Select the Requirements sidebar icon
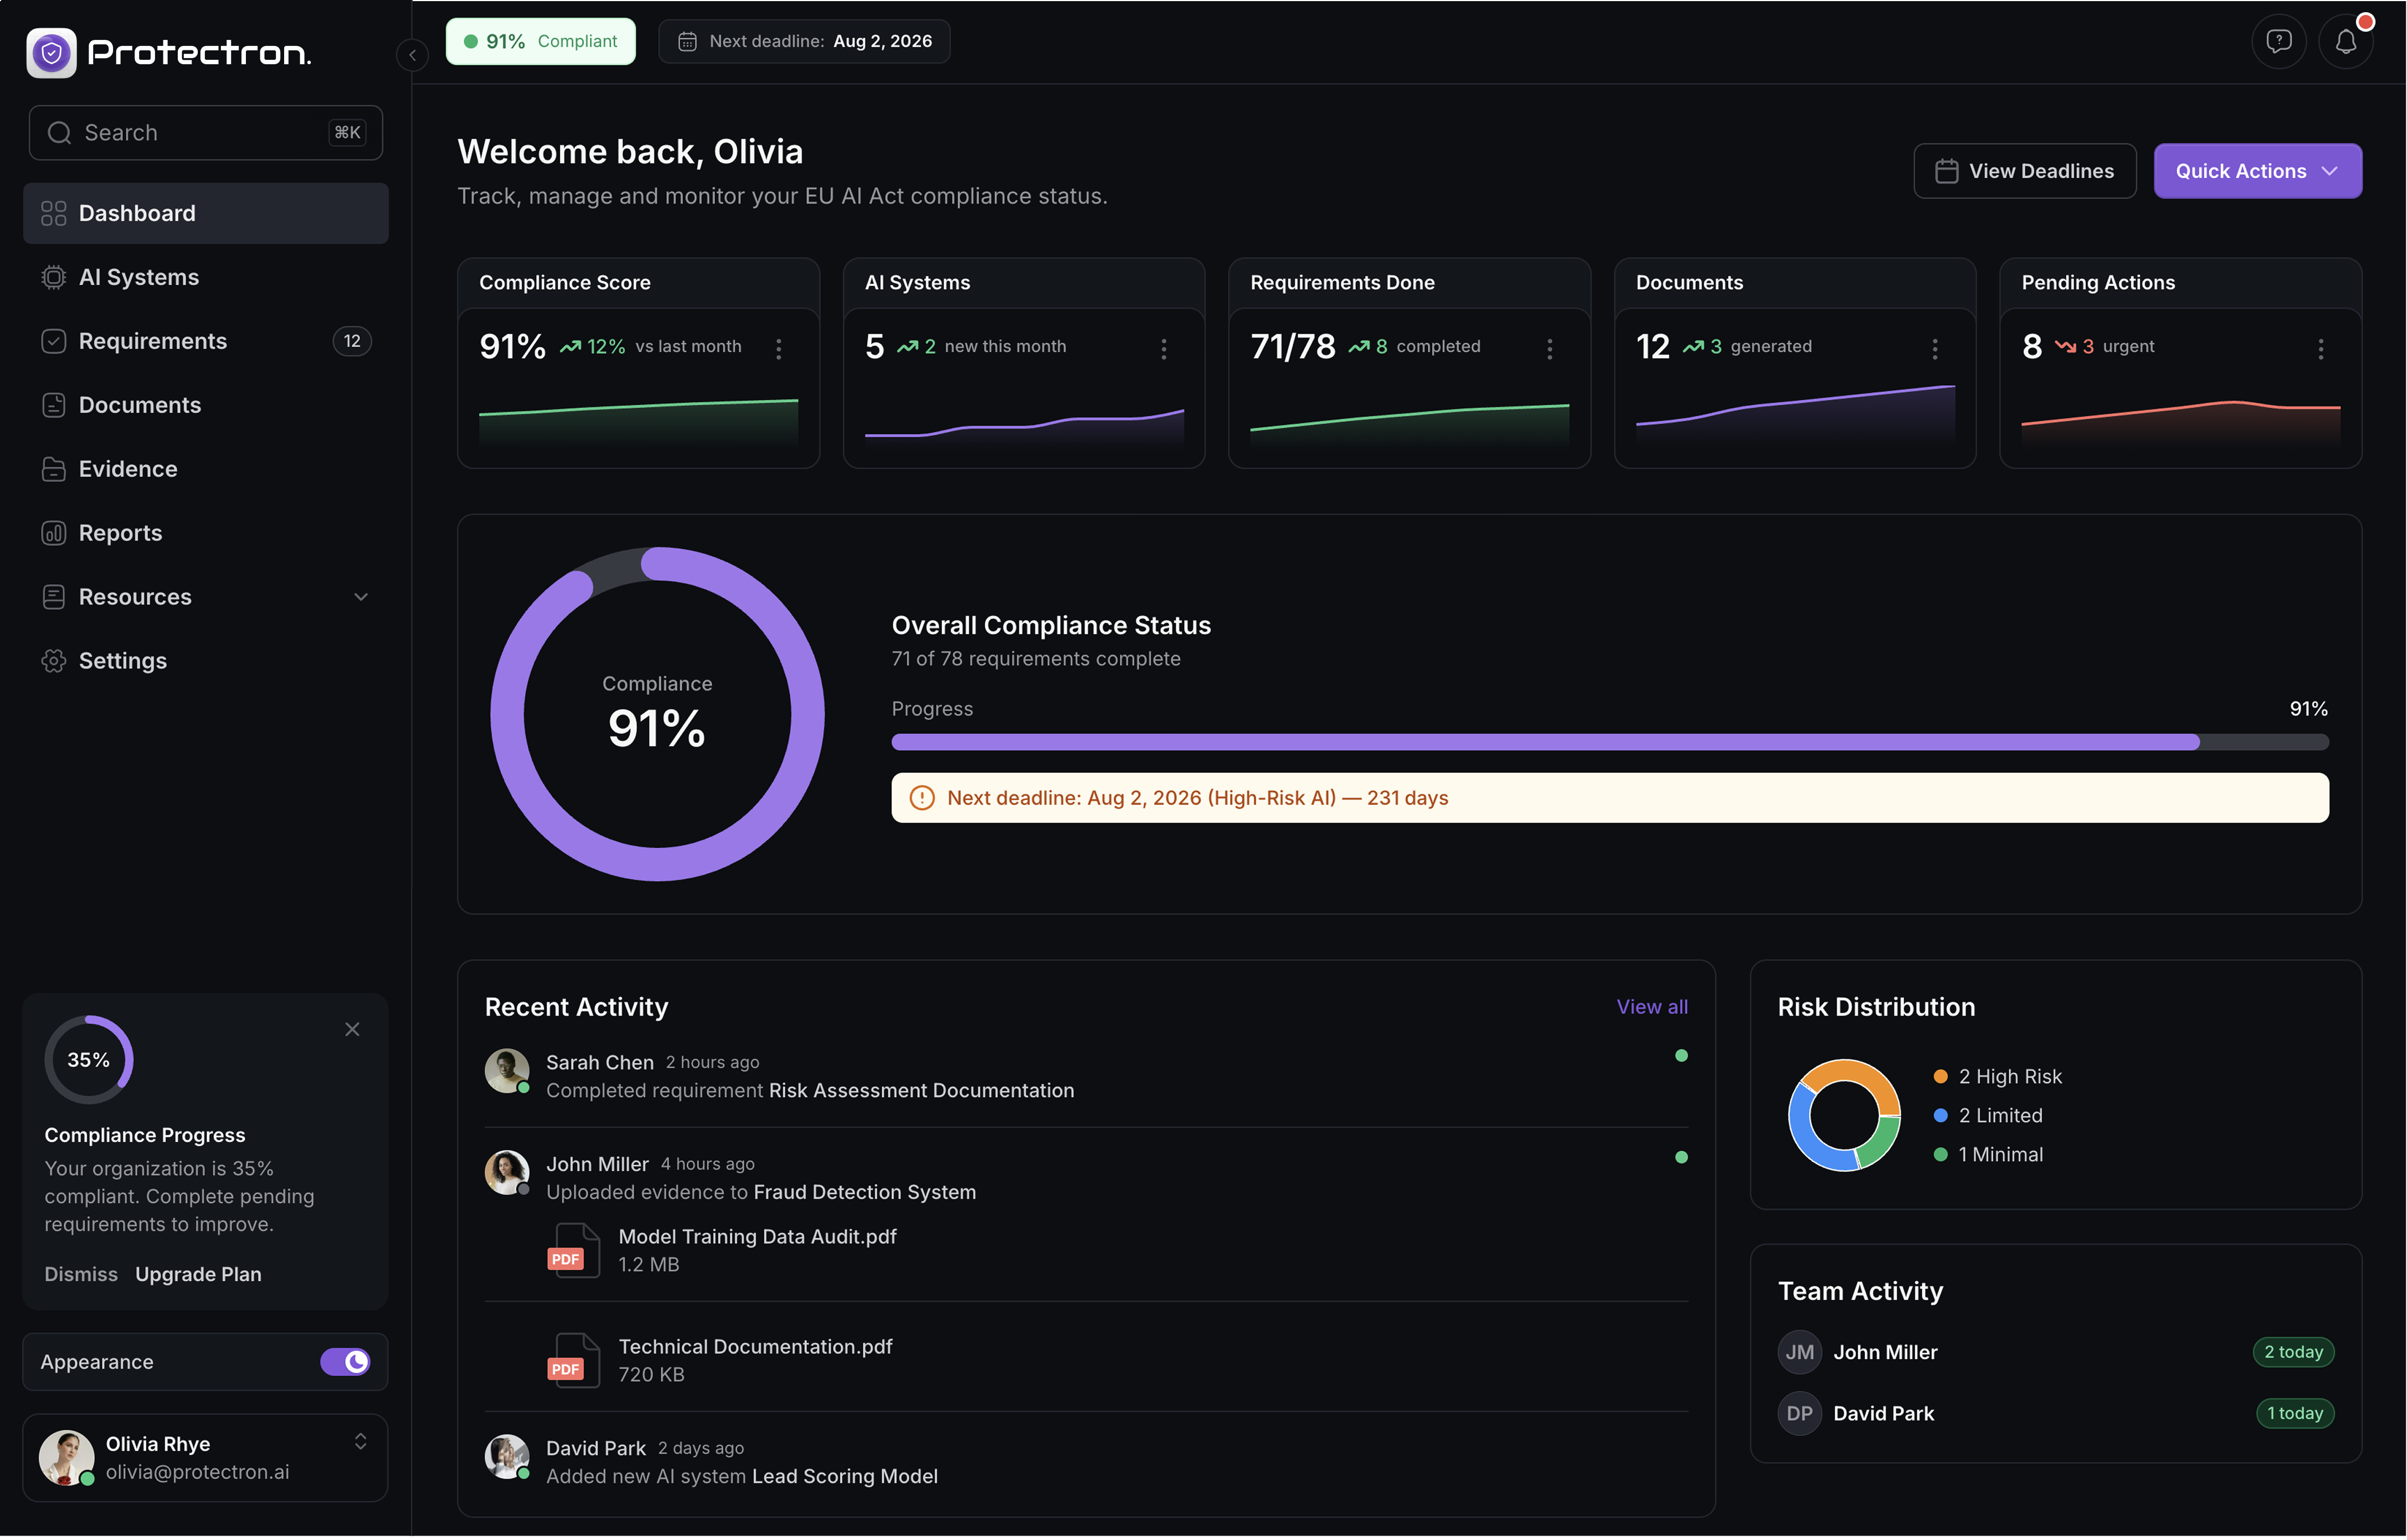The width and height of the screenshot is (2407, 1540). [x=54, y=340]
